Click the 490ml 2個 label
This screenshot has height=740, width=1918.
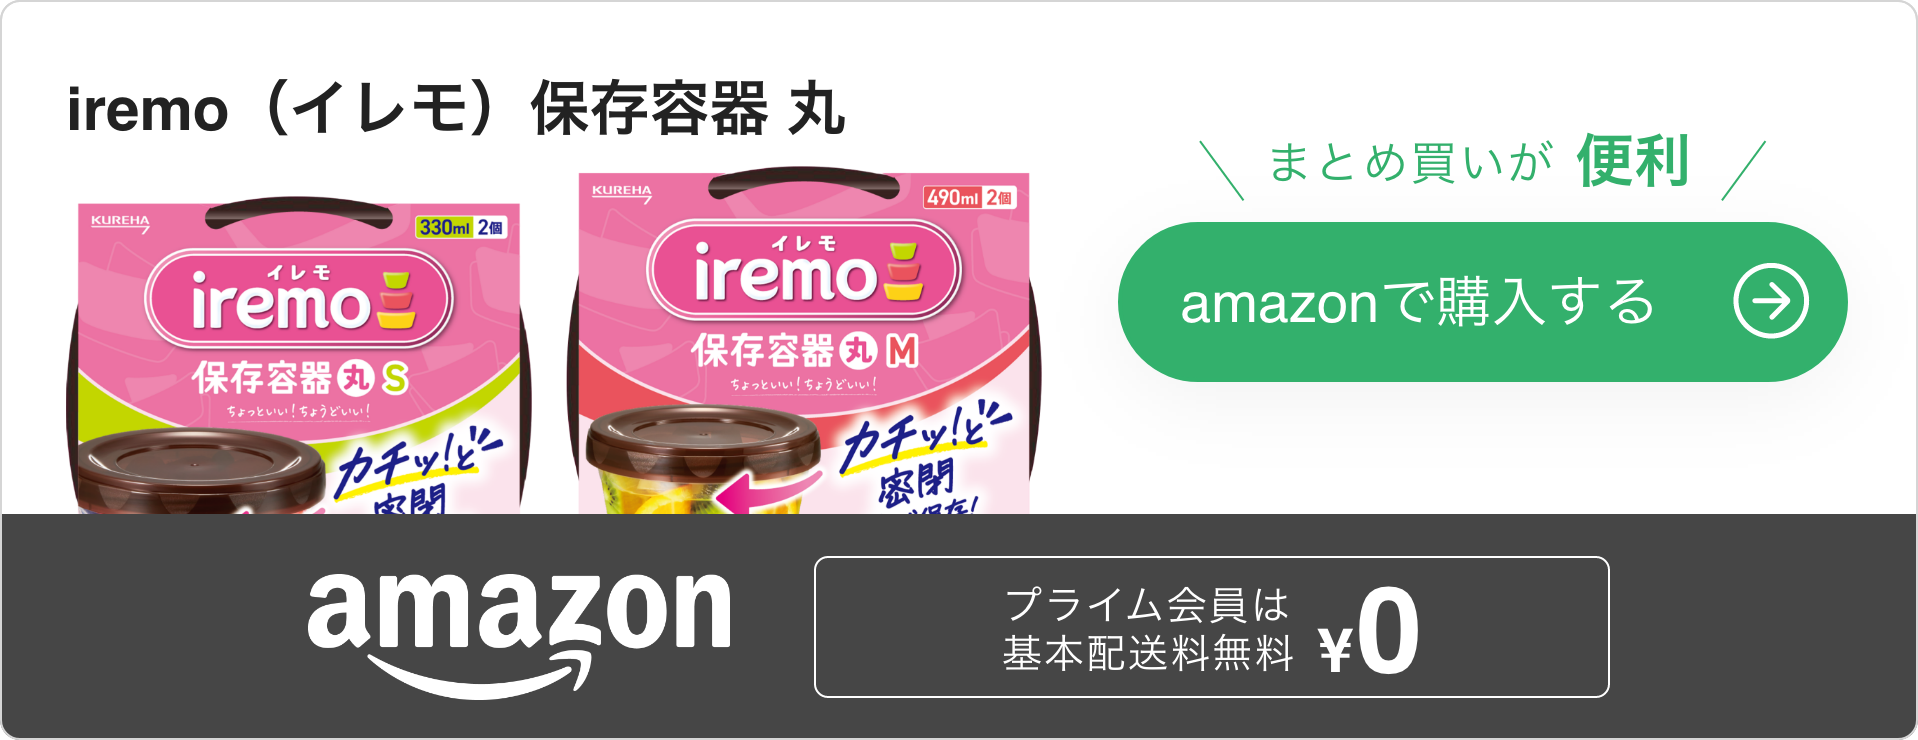[970, 197]
